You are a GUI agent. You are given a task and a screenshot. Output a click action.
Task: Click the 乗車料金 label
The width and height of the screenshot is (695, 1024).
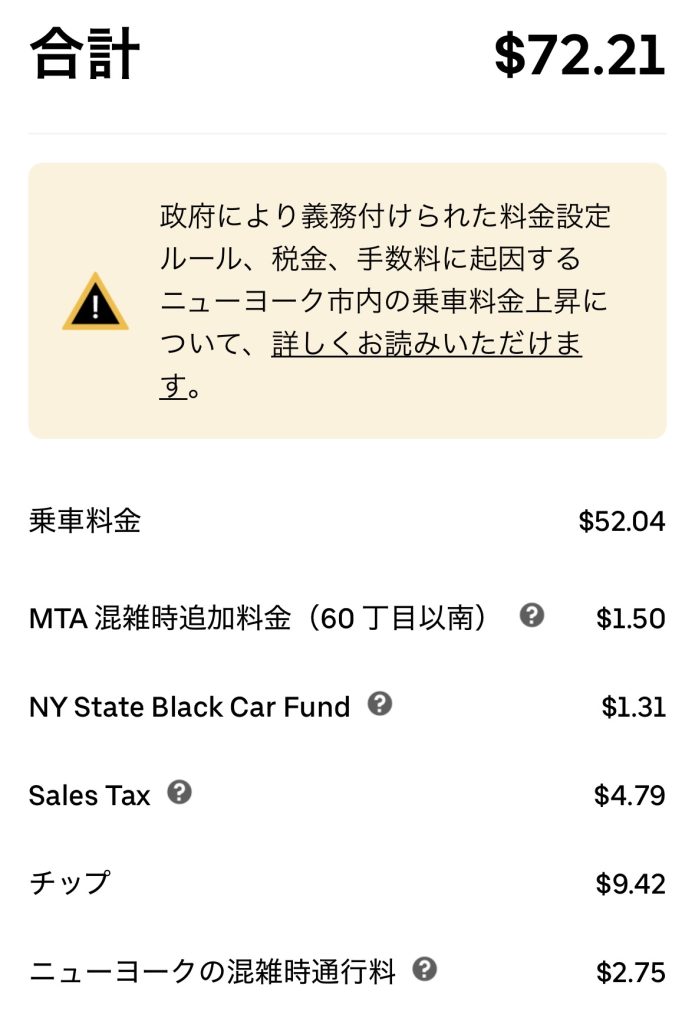85,521
